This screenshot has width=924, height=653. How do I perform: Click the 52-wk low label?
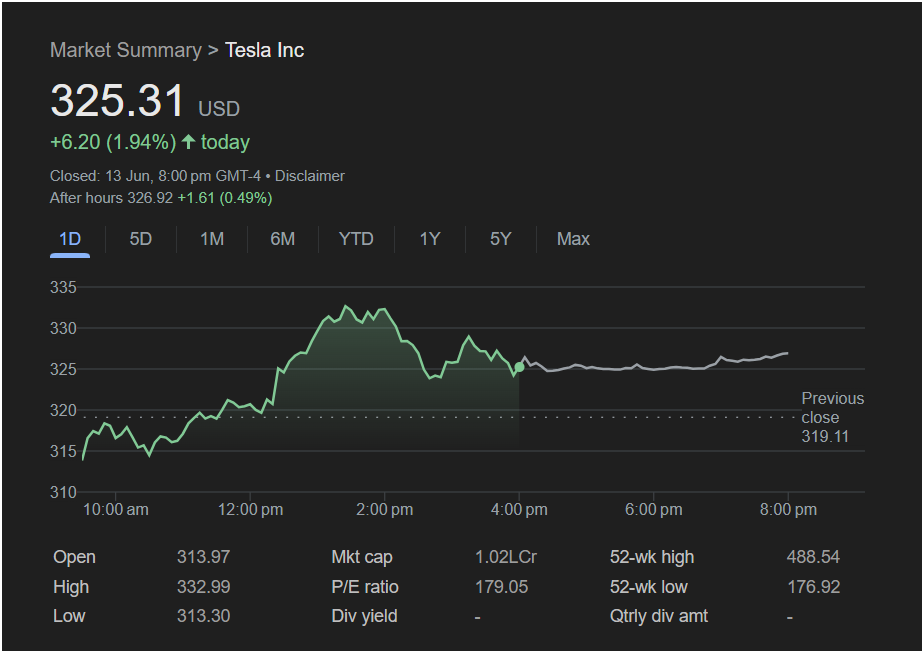pyautogui.click(x=649, y=587)
